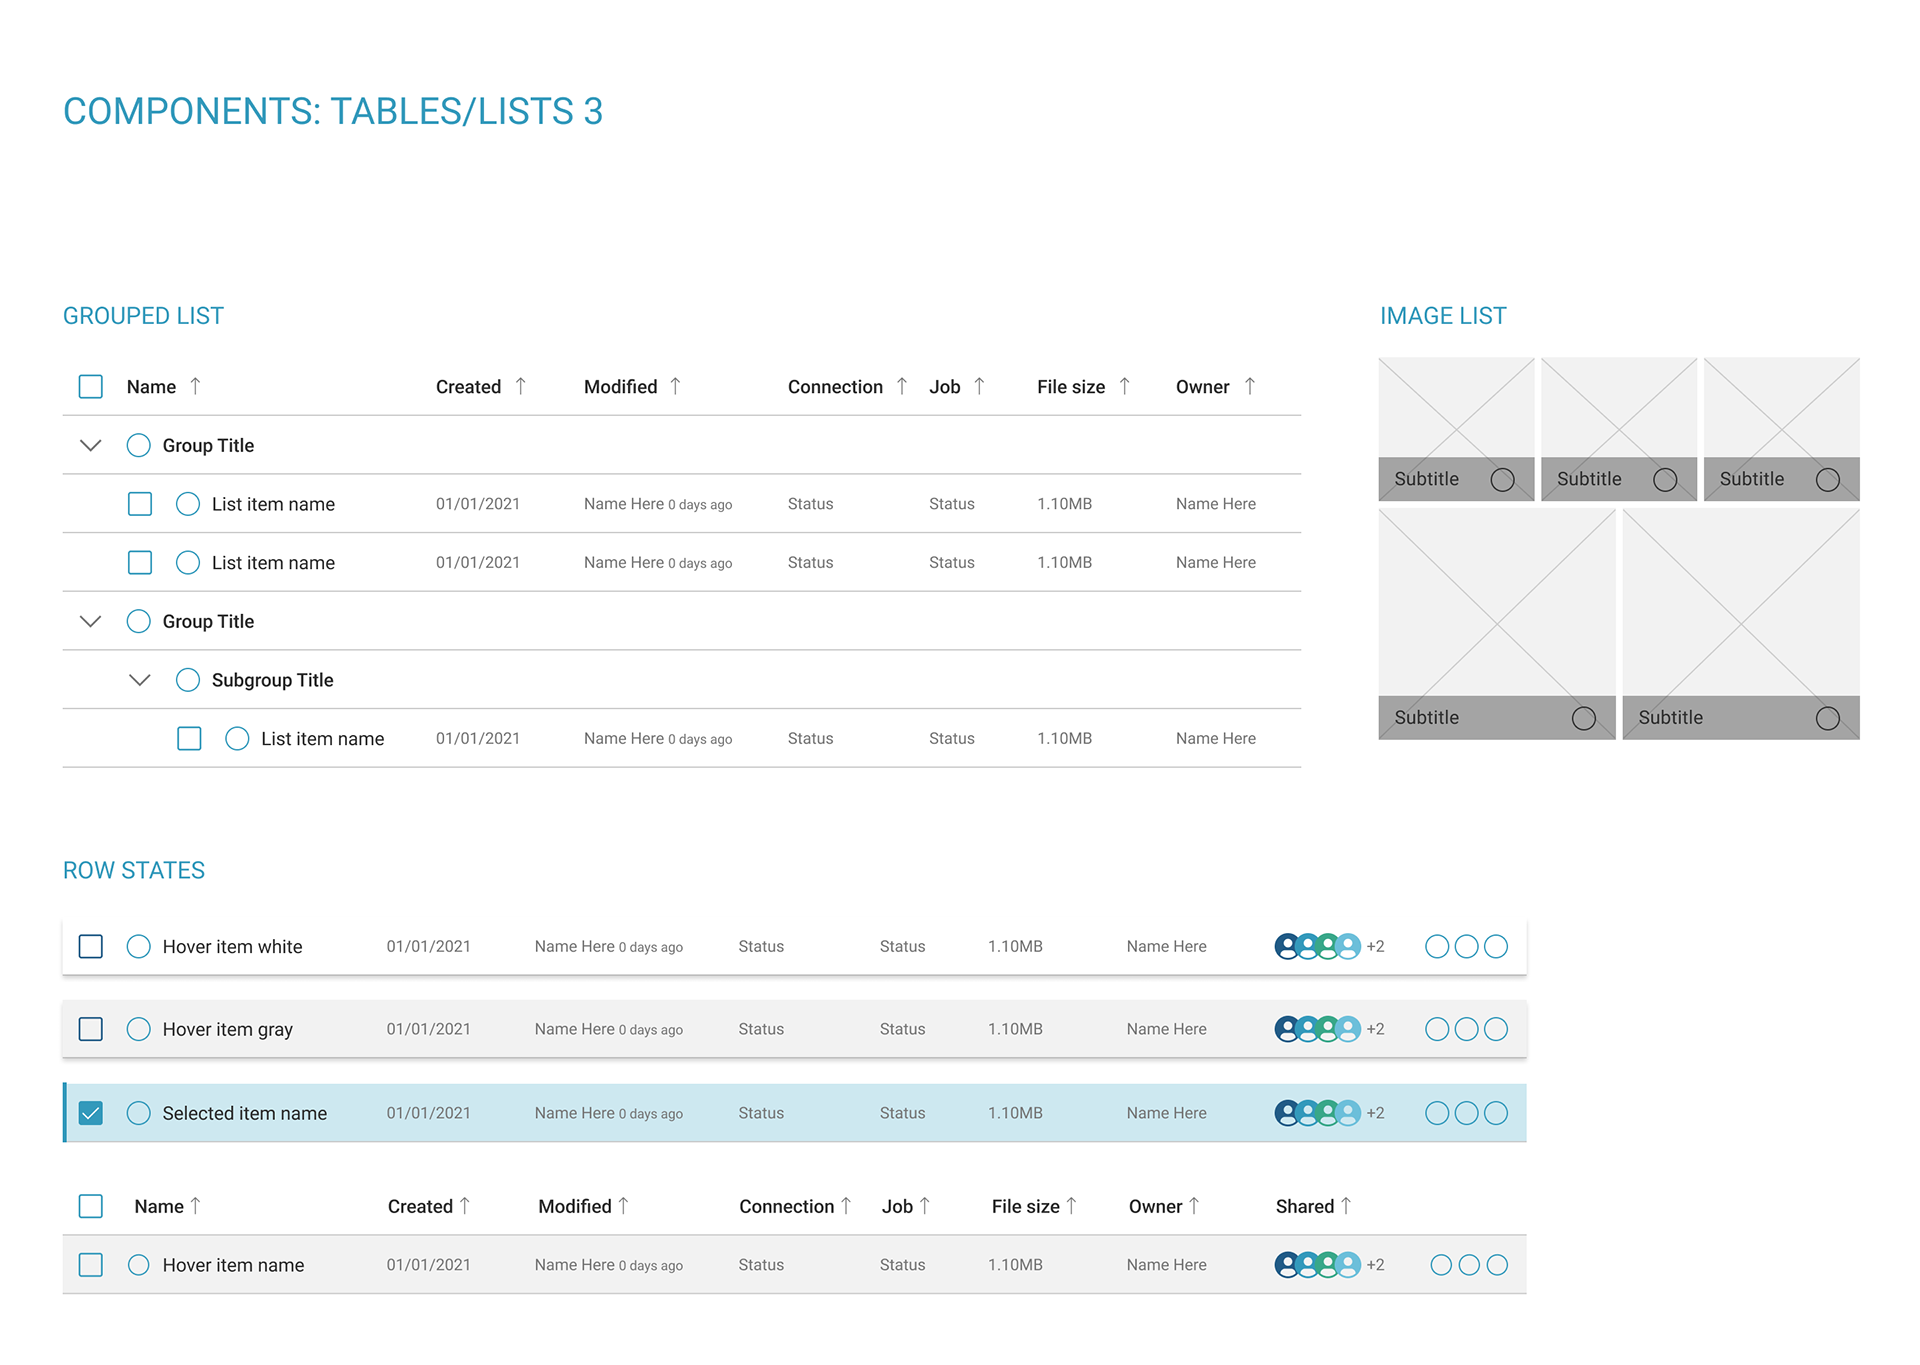Collapse the second Group Title chevron
Image resolution: width=1920 pixels, height=1365 pixels.
click(91, 621)
